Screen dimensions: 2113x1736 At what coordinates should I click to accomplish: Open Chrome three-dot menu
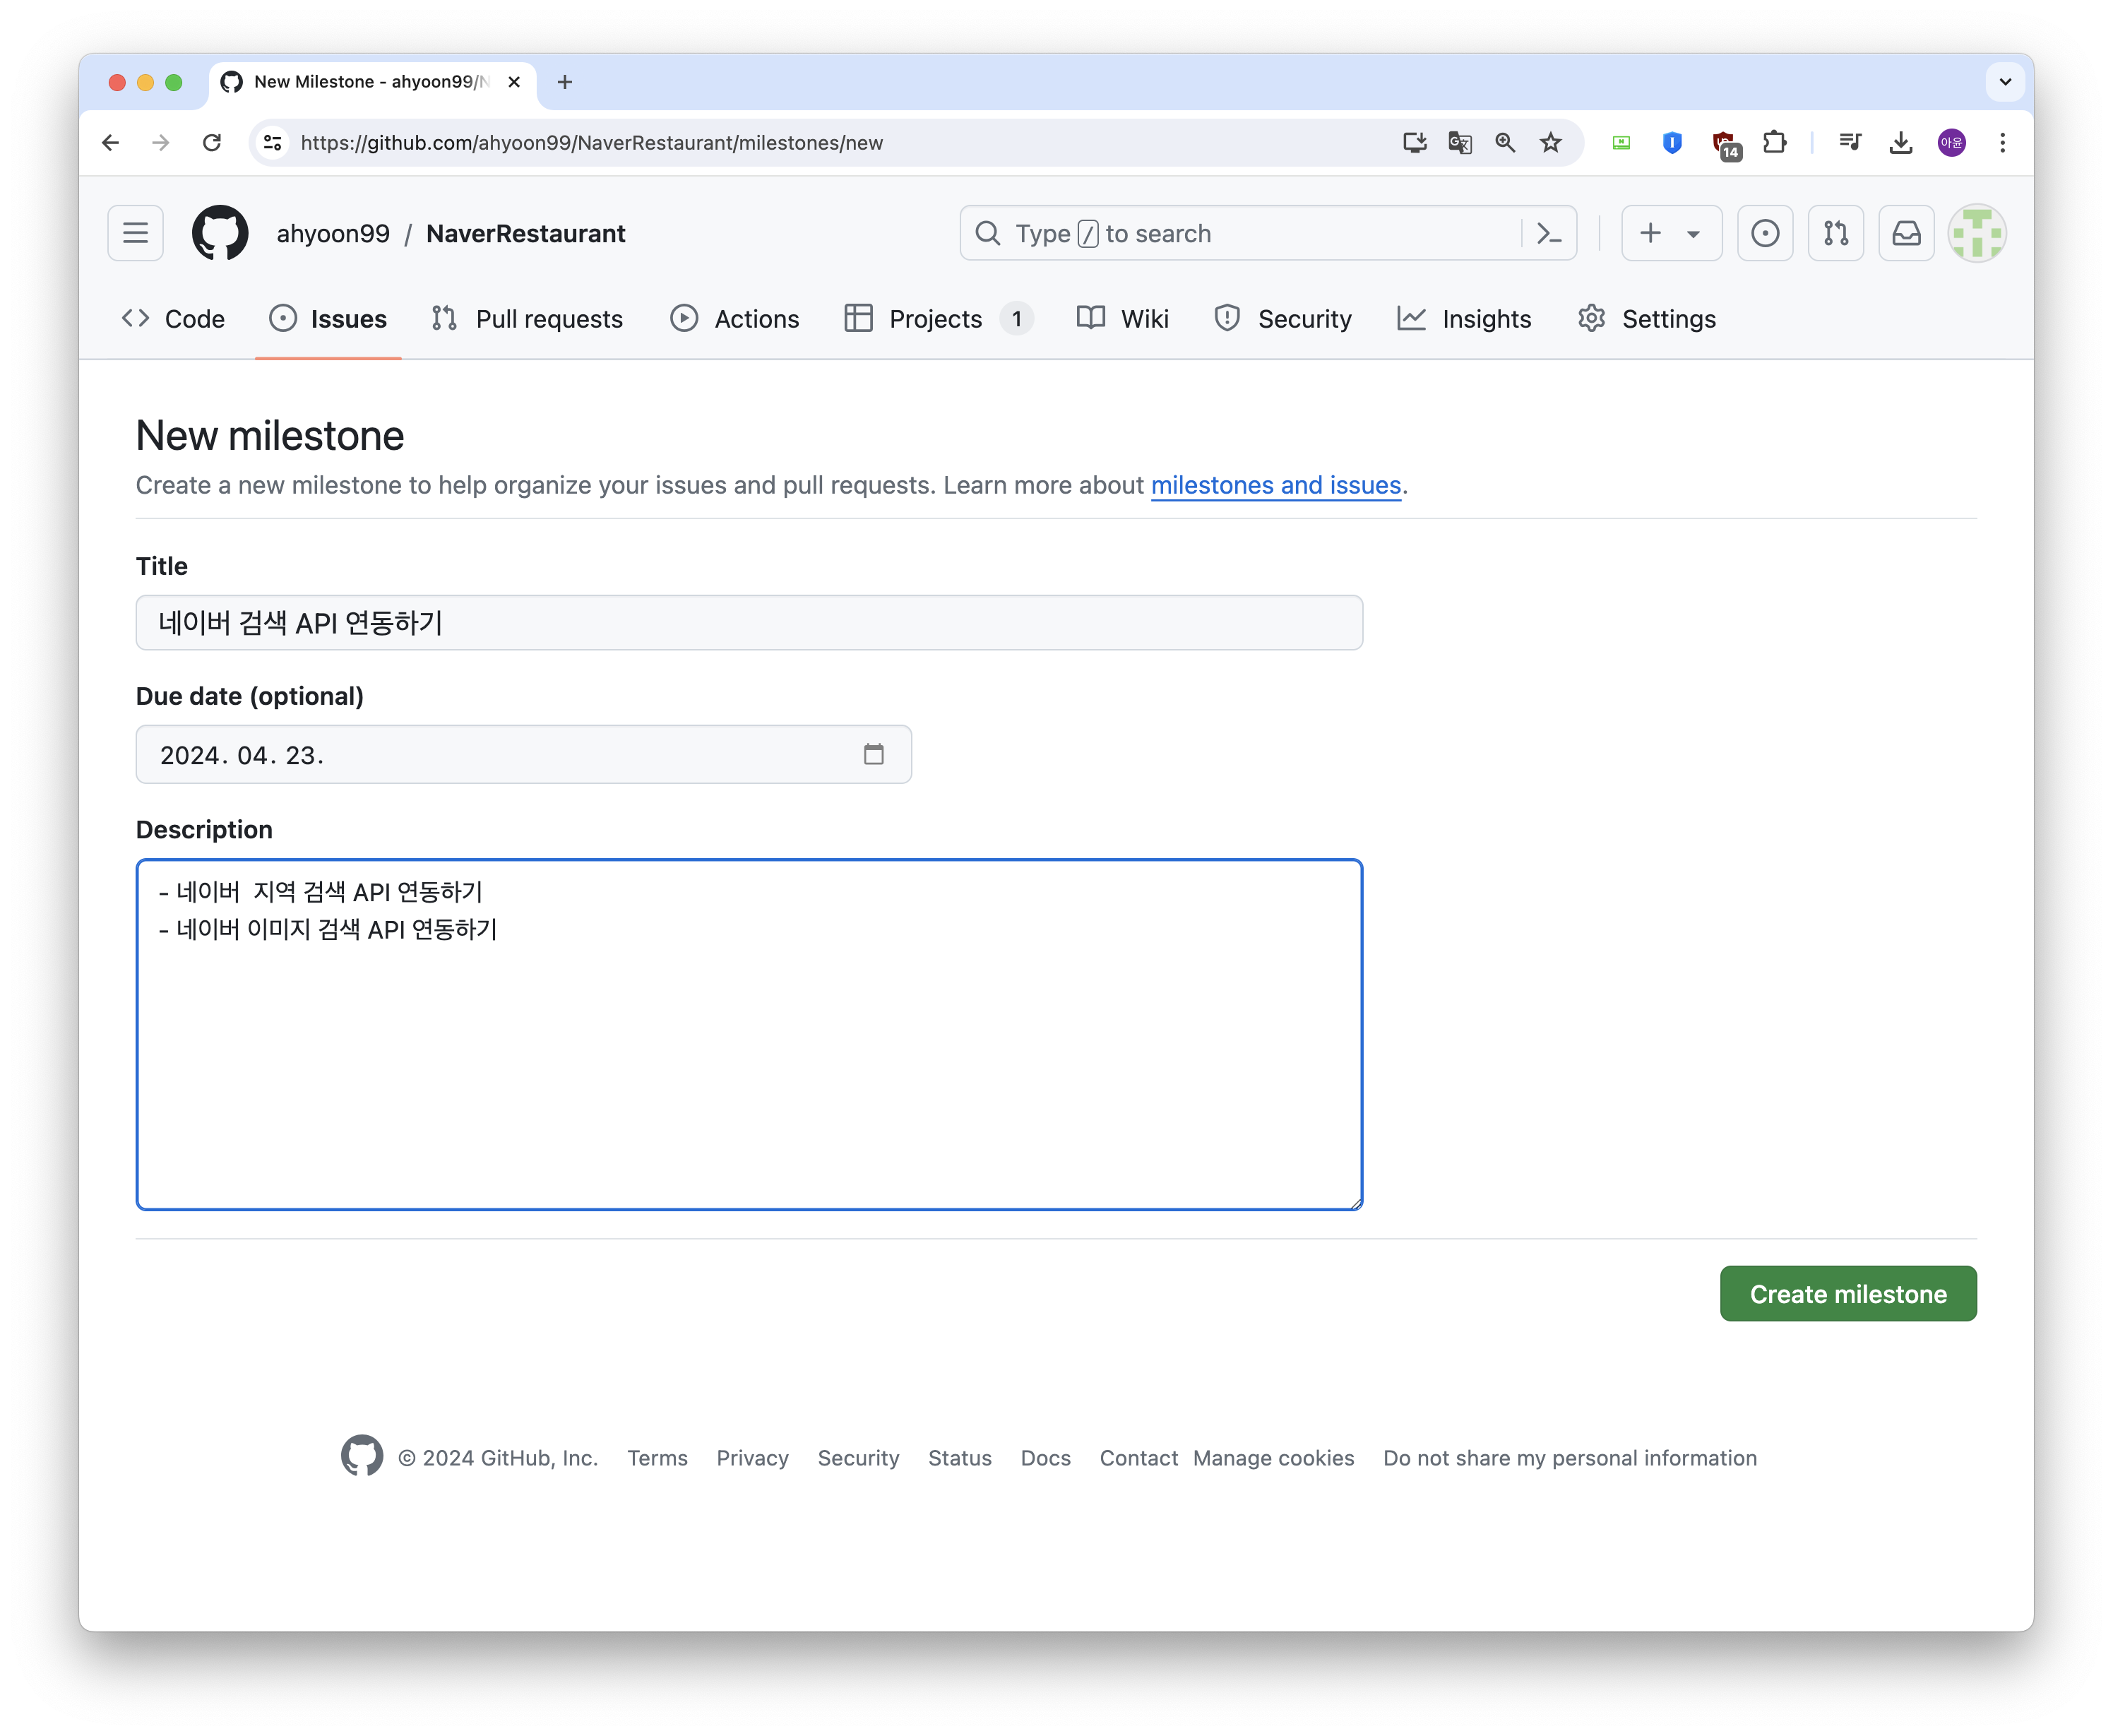pyautogui.click(x=2002, y=143)
